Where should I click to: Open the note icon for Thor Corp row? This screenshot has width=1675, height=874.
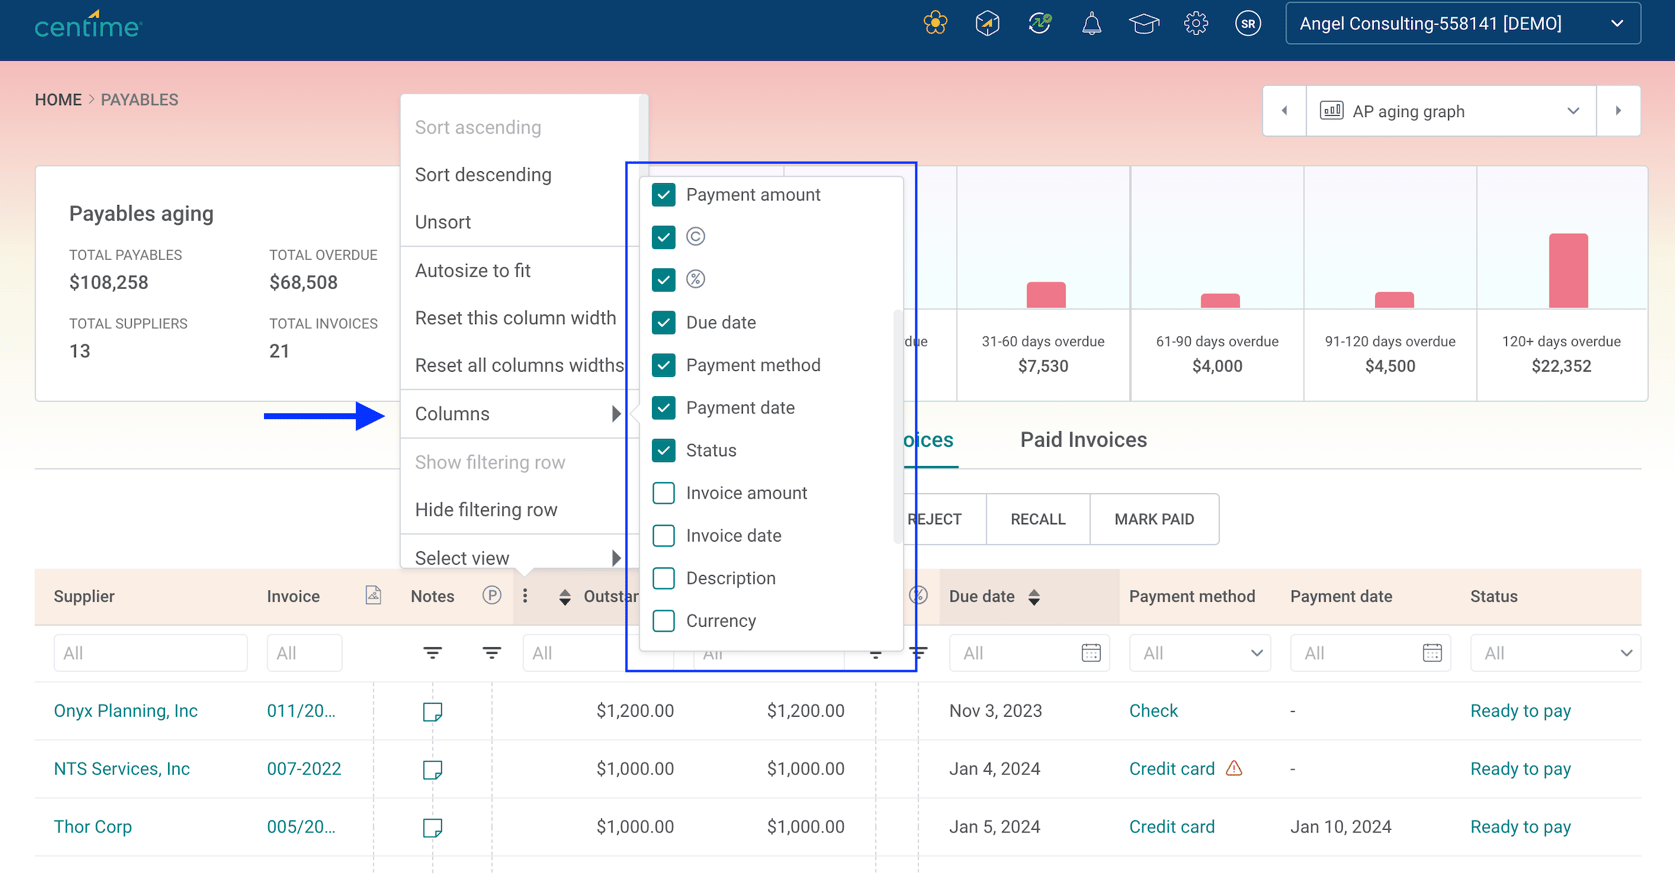(433, 828)
